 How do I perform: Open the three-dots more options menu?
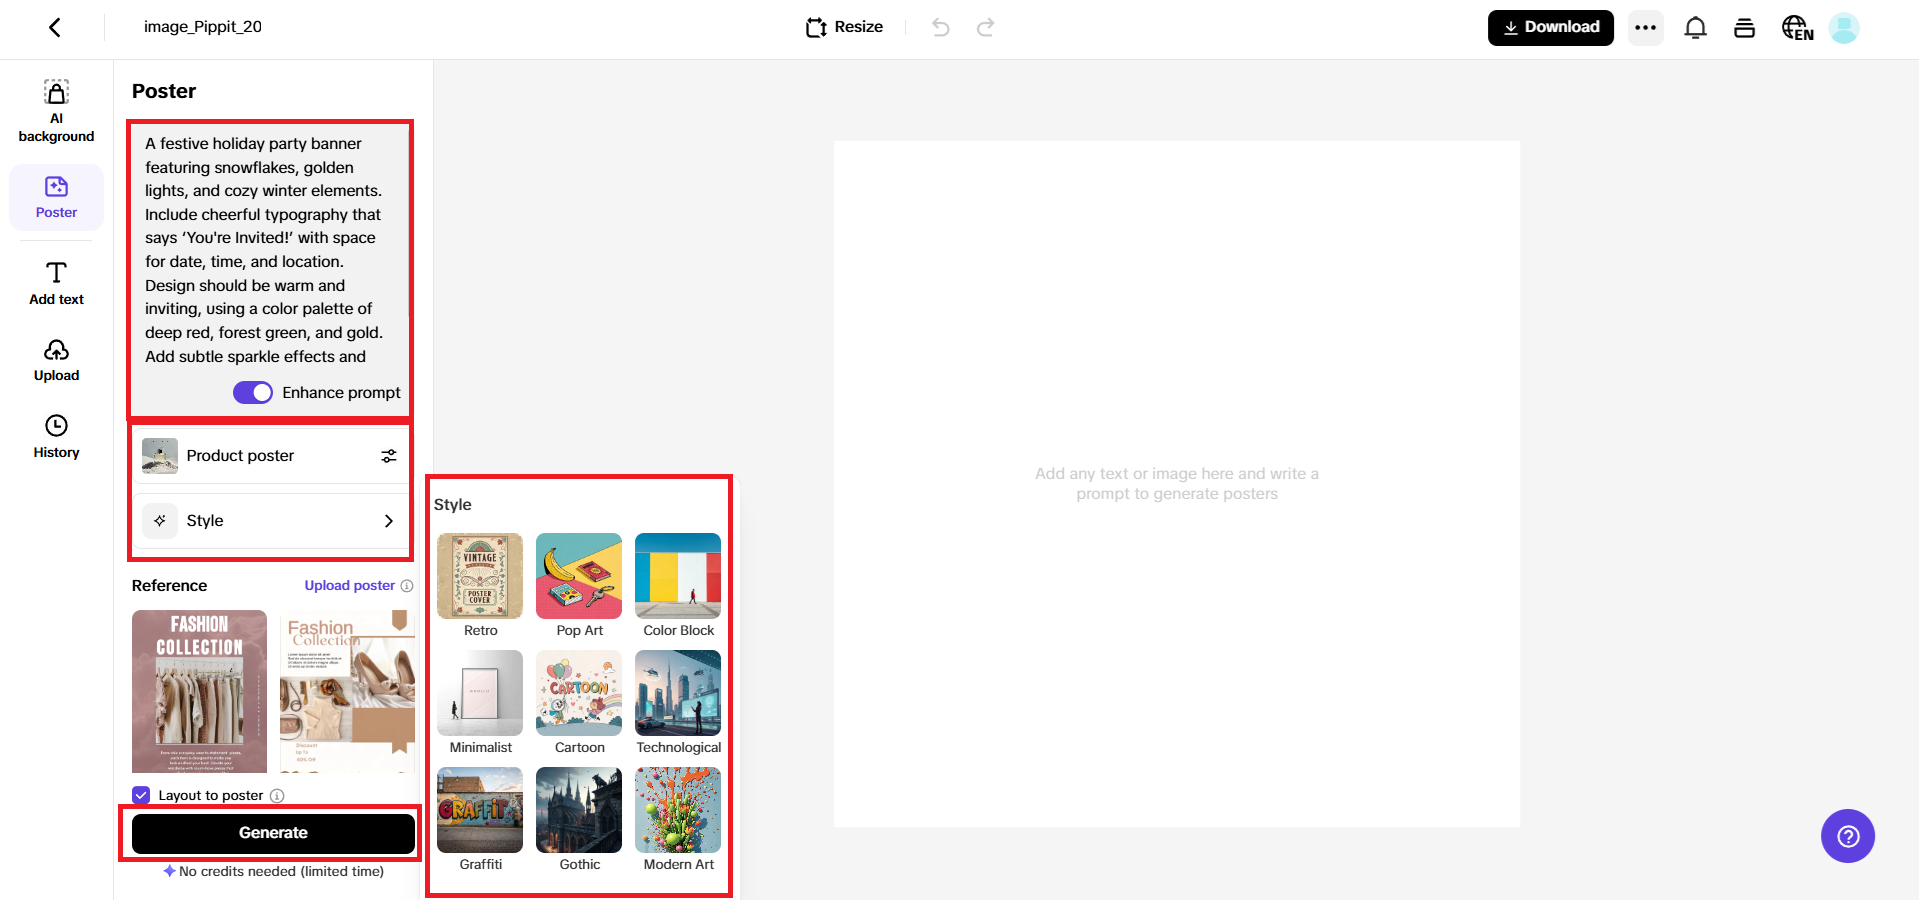pyautogui.click(x=1645, y=27)
